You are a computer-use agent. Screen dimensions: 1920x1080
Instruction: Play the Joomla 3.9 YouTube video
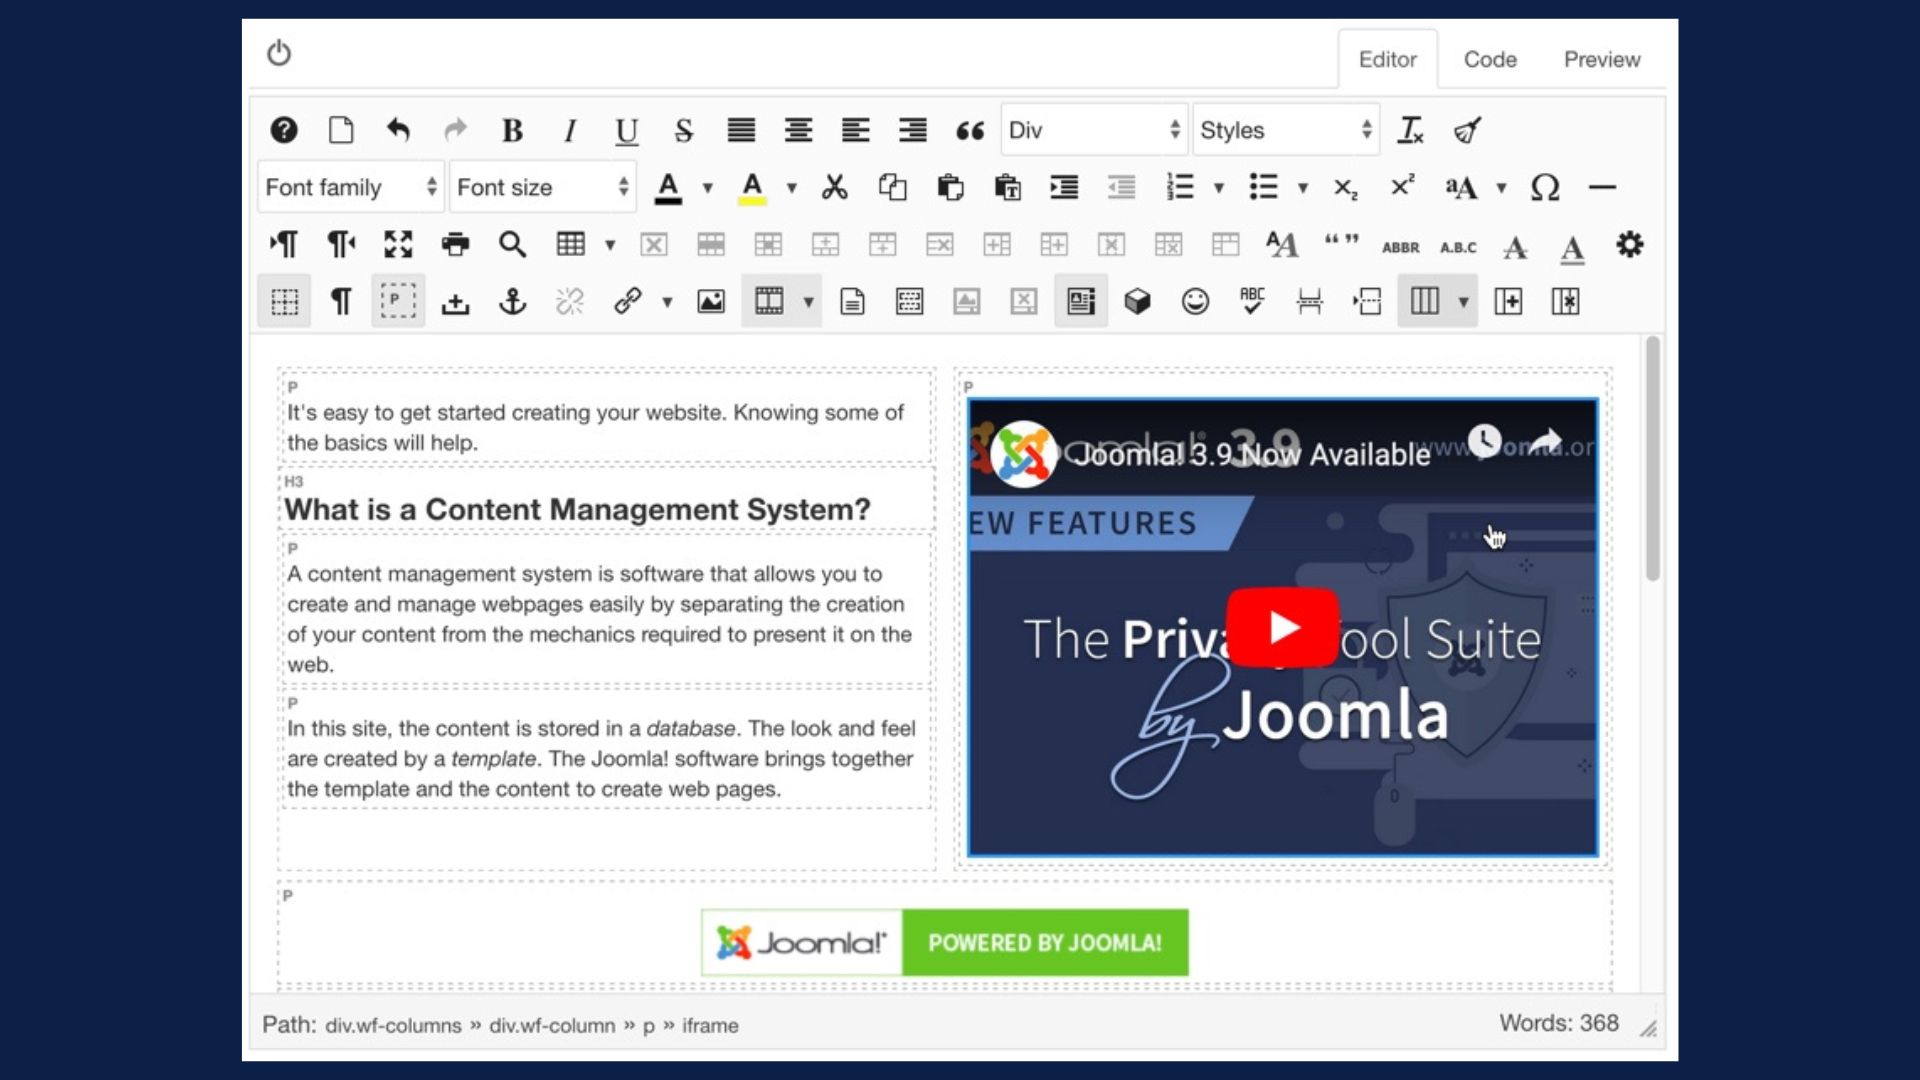(1282, 627)
